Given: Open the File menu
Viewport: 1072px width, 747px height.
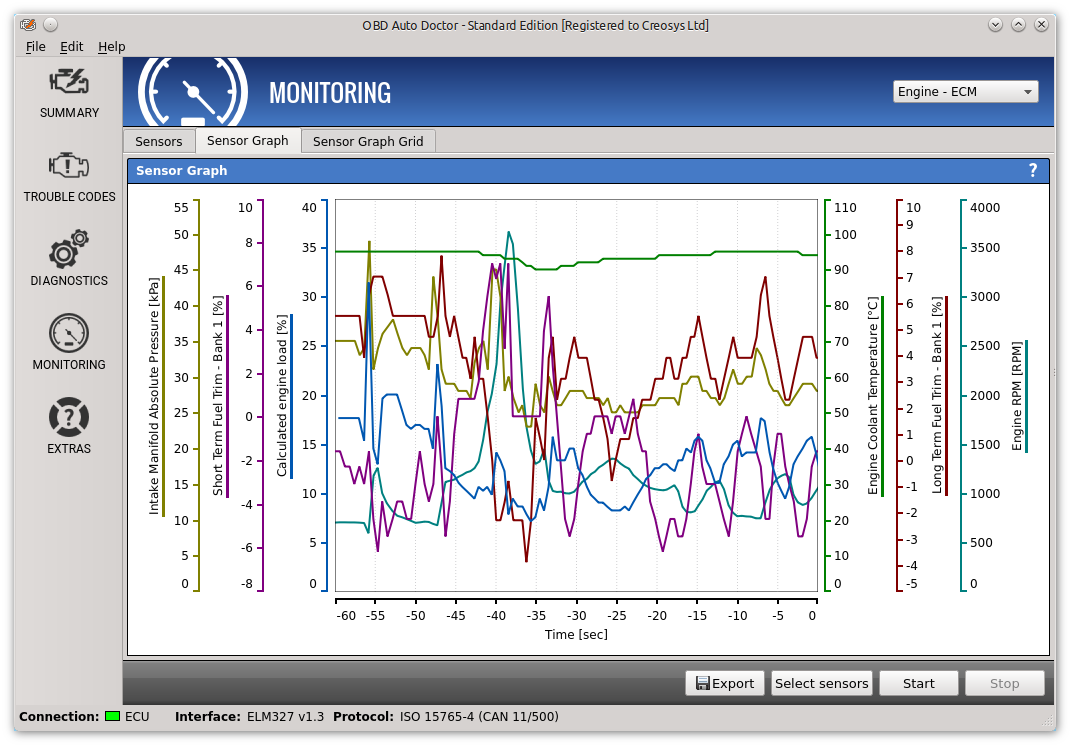Looking at the screenshot, I should coord(36,46).
